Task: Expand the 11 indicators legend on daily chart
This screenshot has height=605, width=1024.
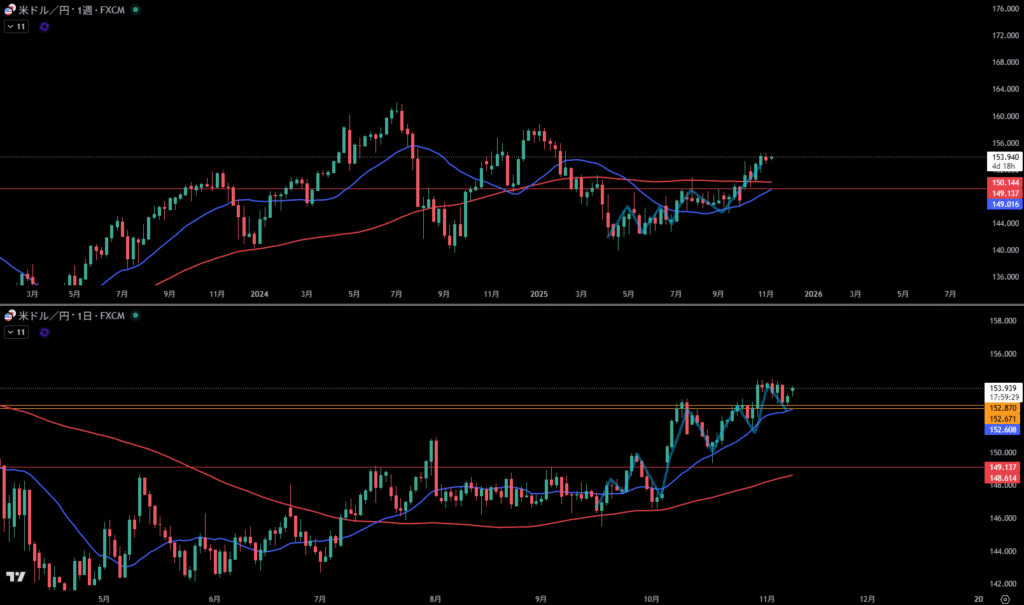Action: [17, 331]
